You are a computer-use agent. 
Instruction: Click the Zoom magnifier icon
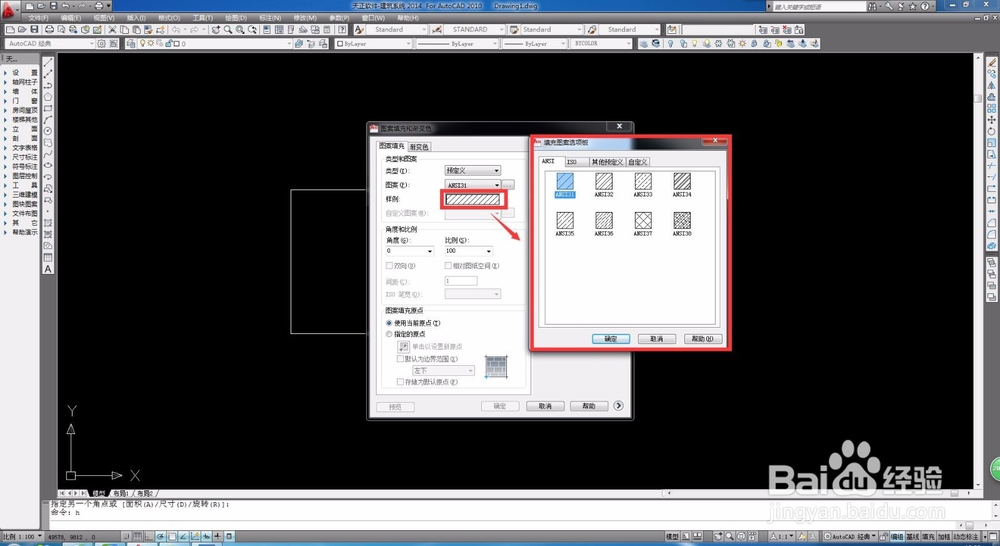(x=228, y=29)
